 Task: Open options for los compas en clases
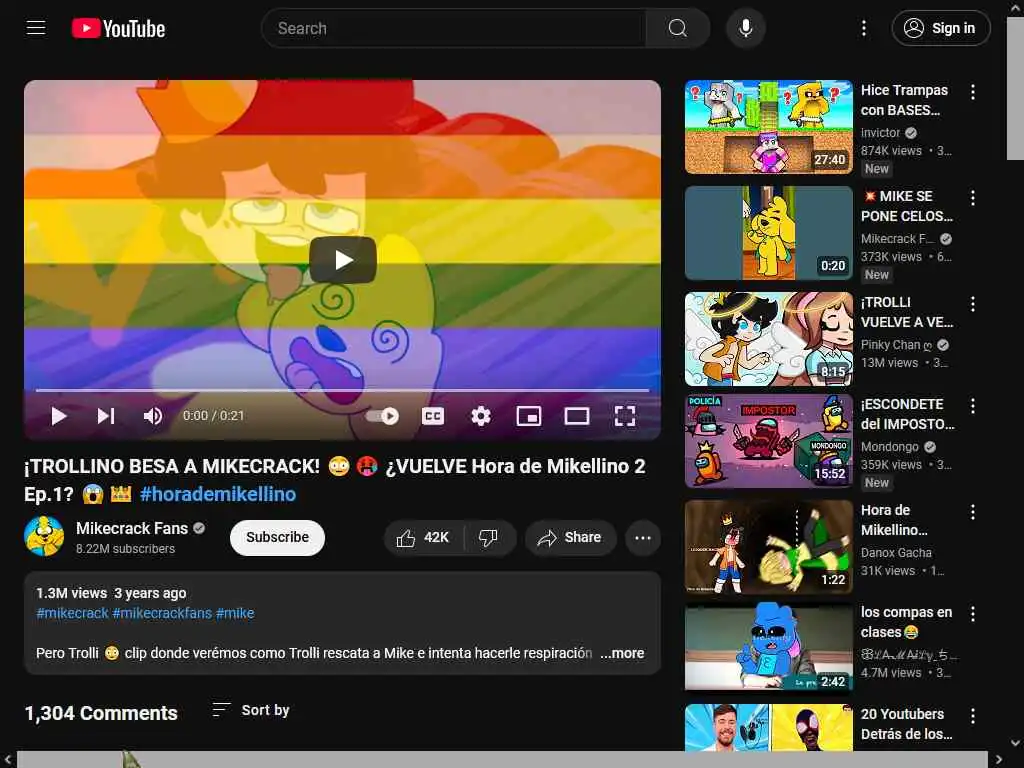[x=972, y=614]
